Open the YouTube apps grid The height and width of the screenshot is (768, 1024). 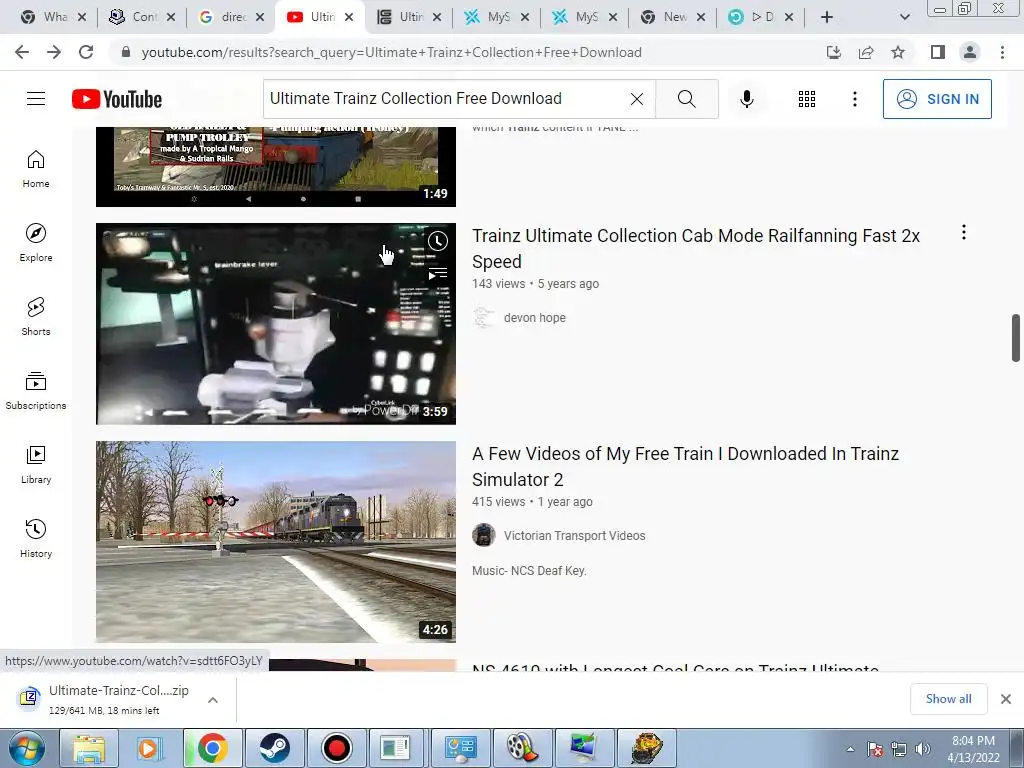pyautogui.click(x=807, y=99)
